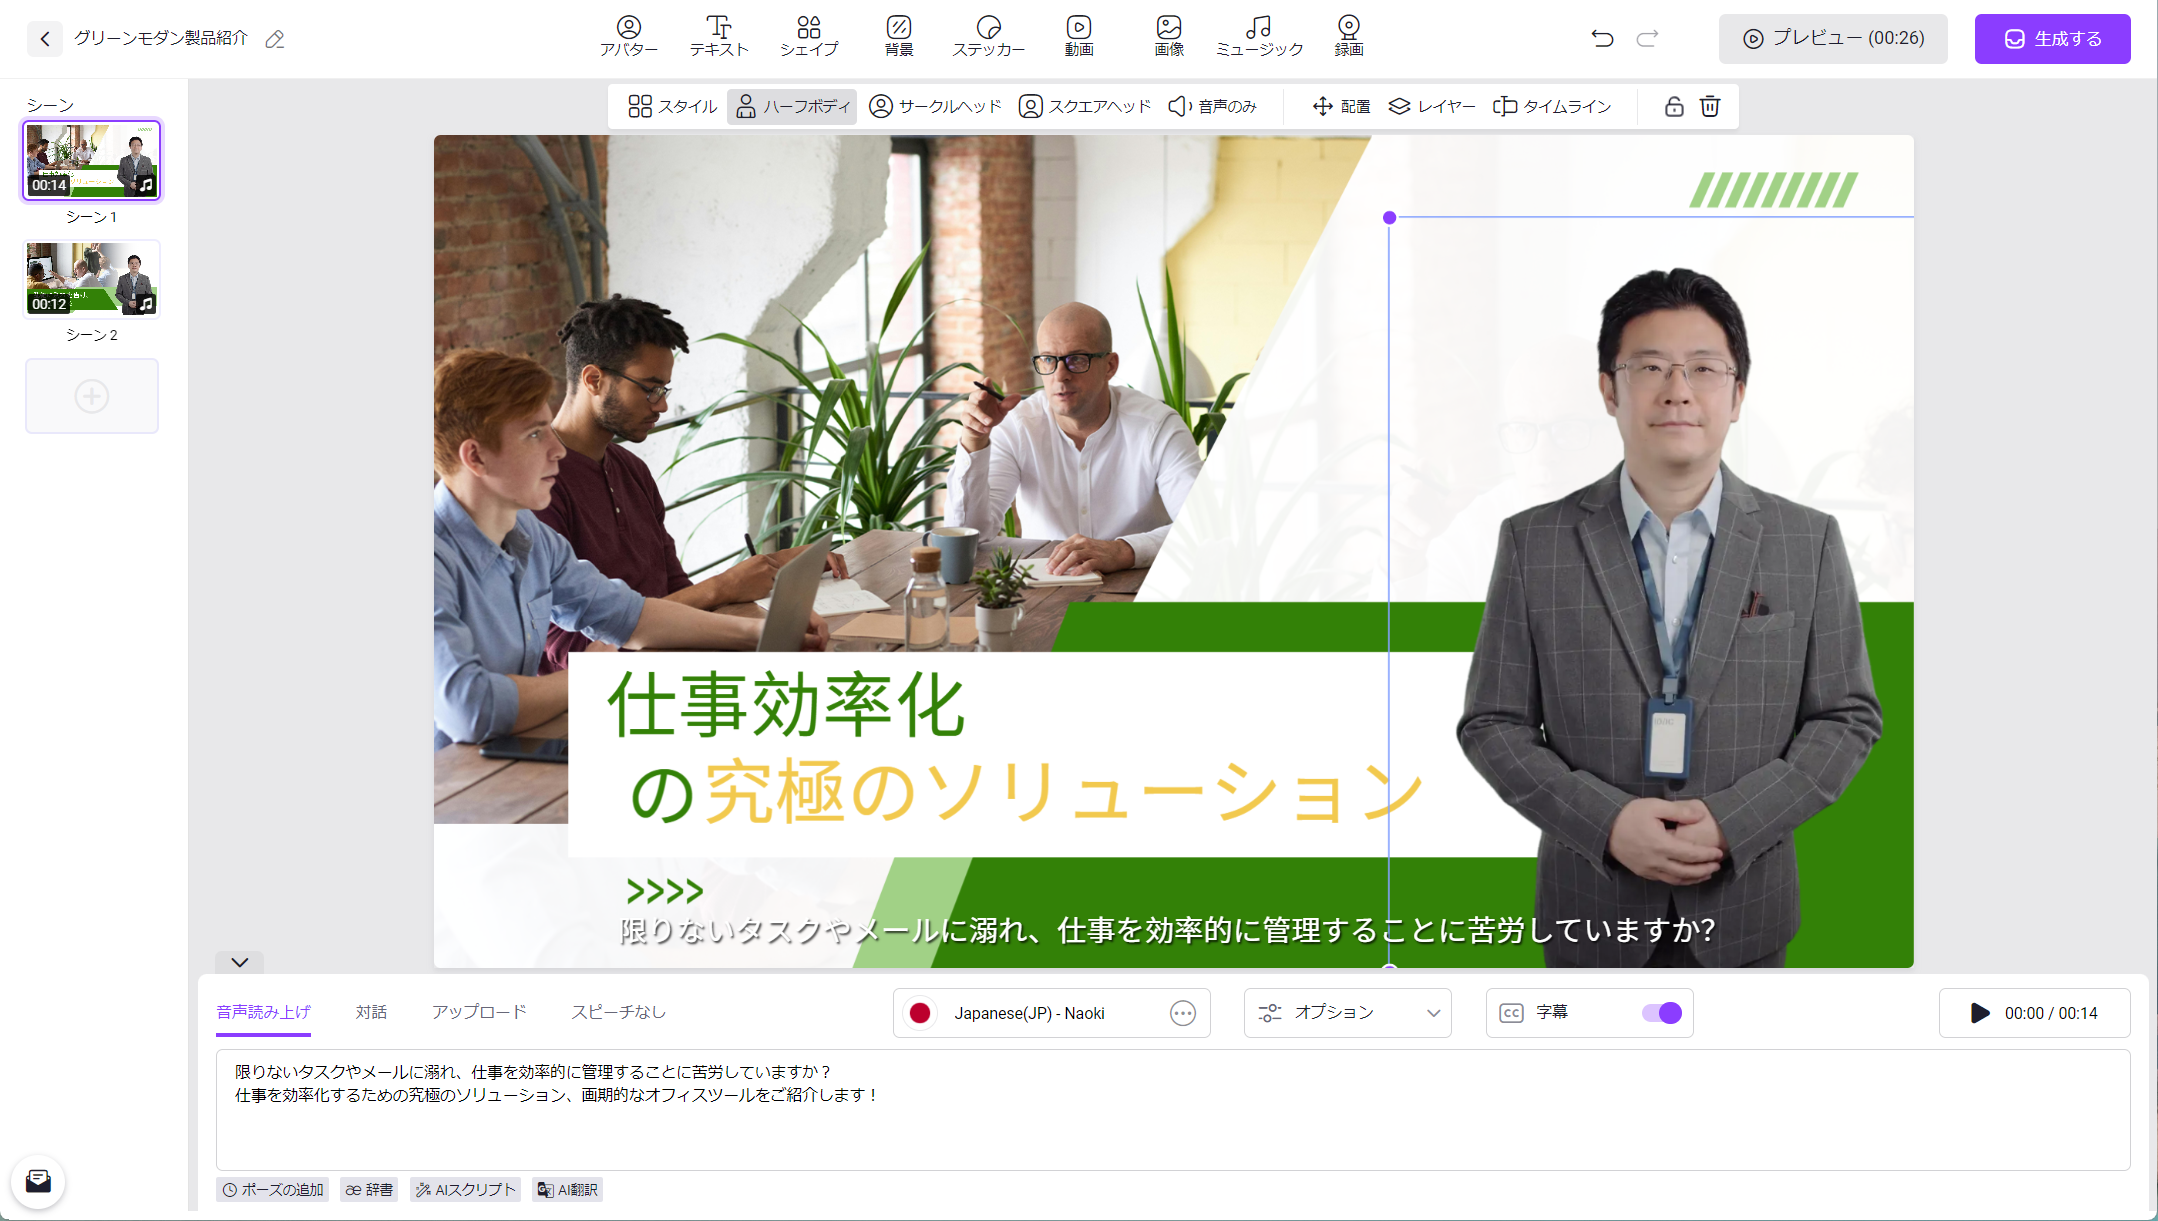Click the 生成する button
This screenshot has width=2158, height=1221.
(2052, 39)
